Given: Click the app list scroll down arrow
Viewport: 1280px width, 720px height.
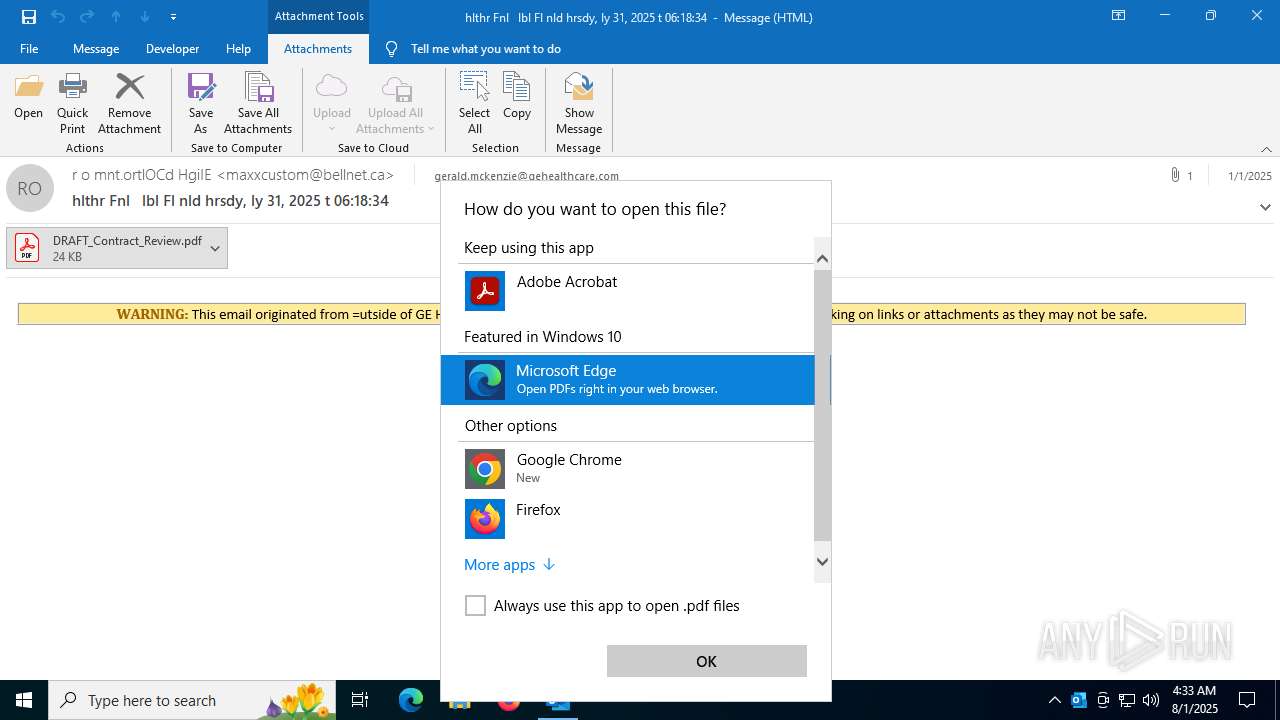Looking at the screenshot, I should click(822, 562).
